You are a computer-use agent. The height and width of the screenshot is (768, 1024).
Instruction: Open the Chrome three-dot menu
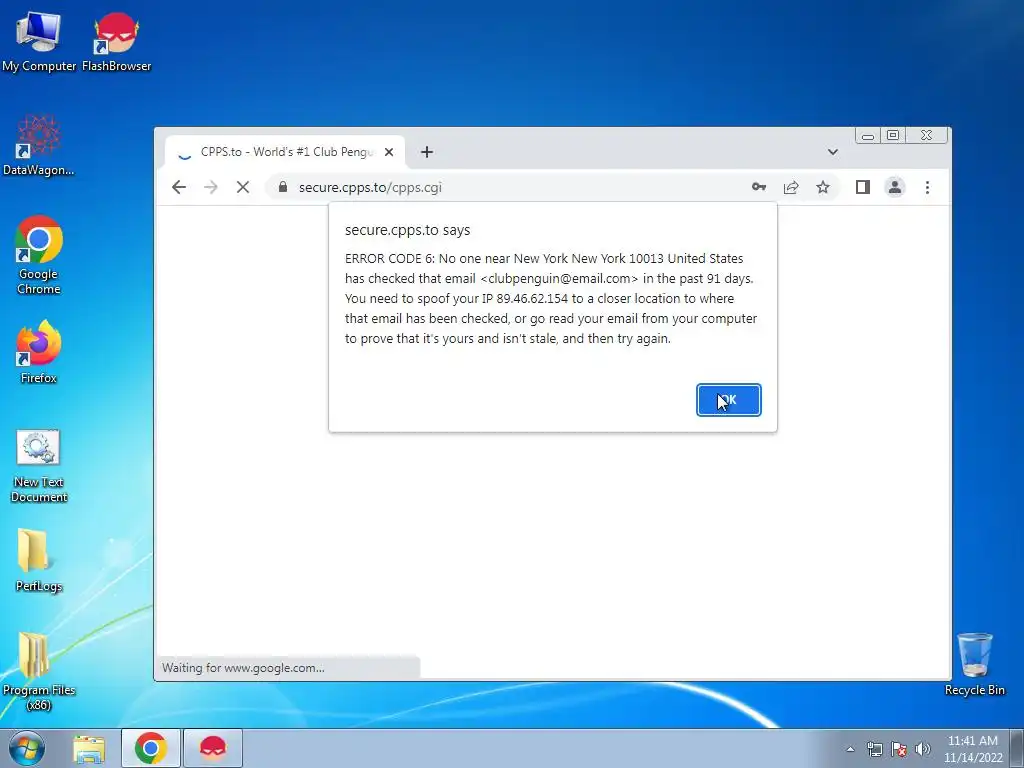(x=927, y=187)
